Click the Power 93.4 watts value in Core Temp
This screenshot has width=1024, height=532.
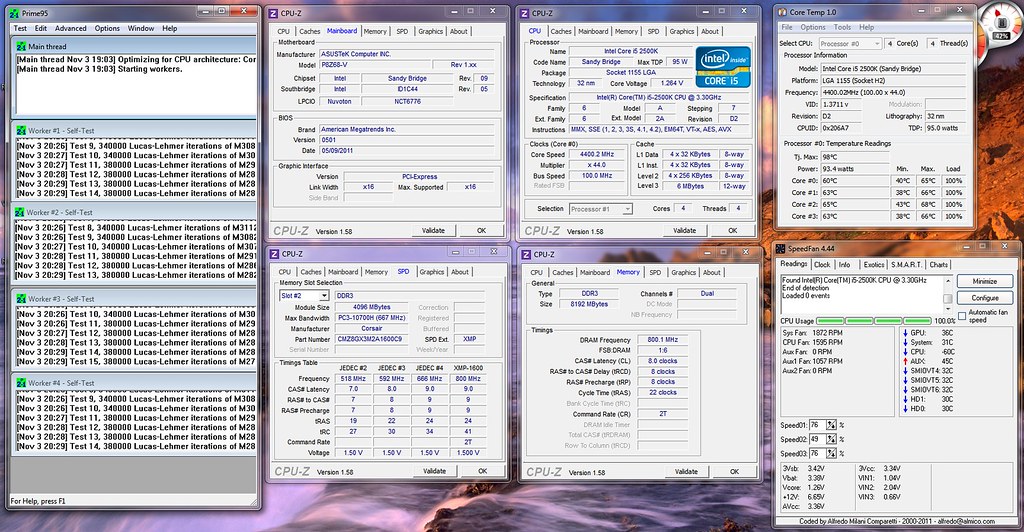tap(855, 169)
